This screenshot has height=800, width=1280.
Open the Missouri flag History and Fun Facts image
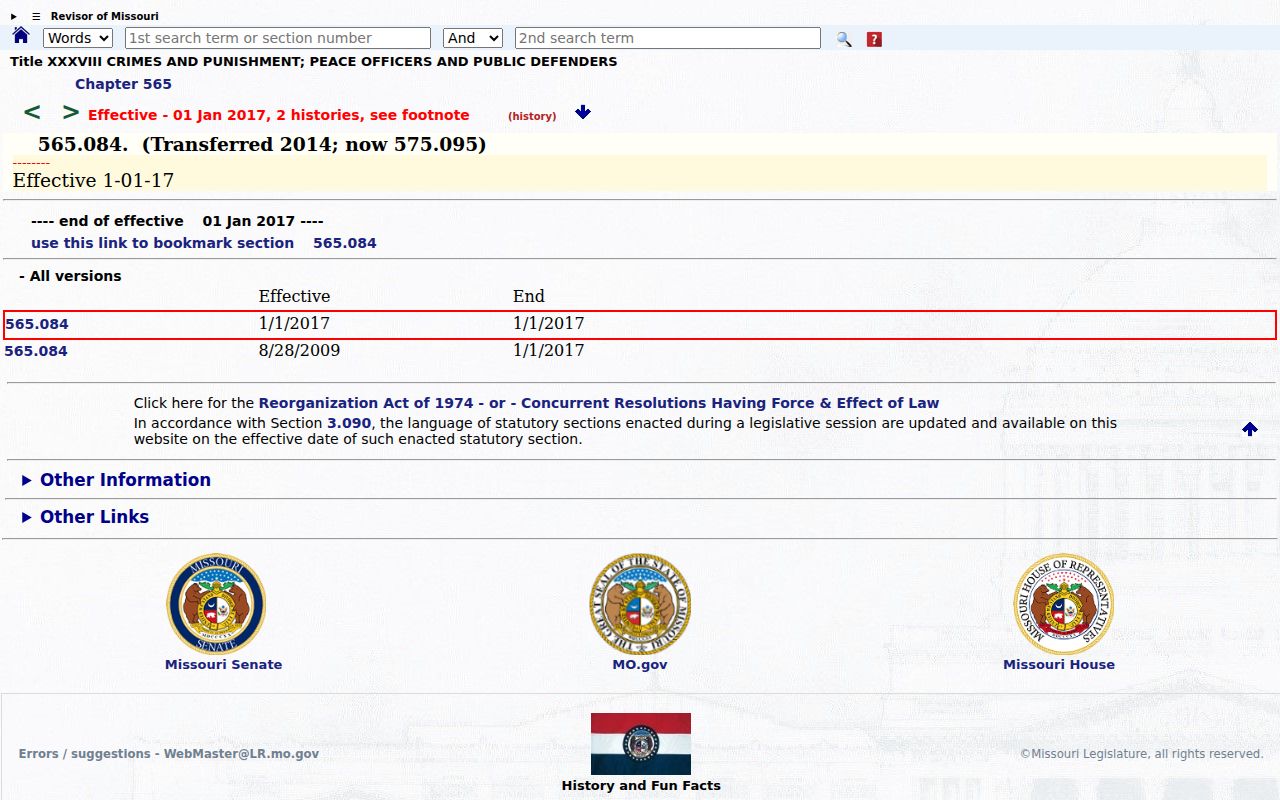click(641, 744)
